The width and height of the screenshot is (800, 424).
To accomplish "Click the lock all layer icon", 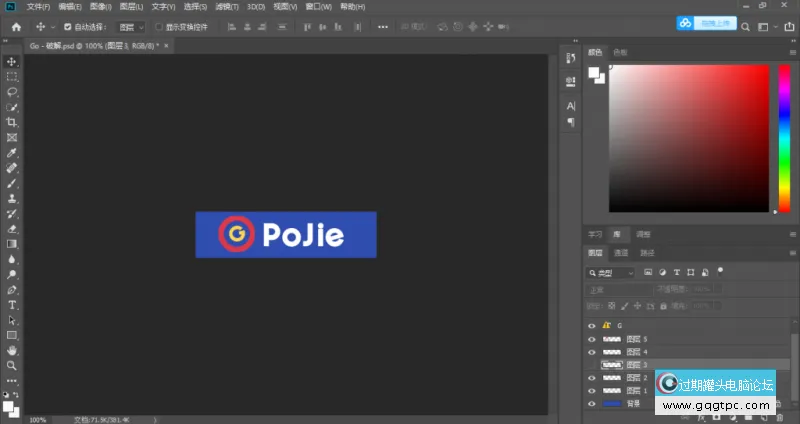I will (663, 306).
